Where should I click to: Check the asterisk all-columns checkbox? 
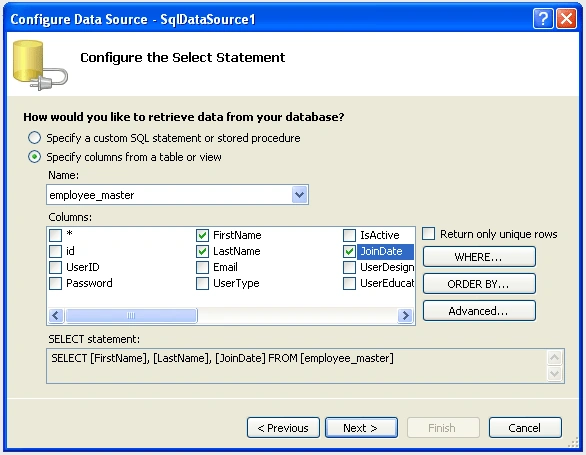coord(55,235)
